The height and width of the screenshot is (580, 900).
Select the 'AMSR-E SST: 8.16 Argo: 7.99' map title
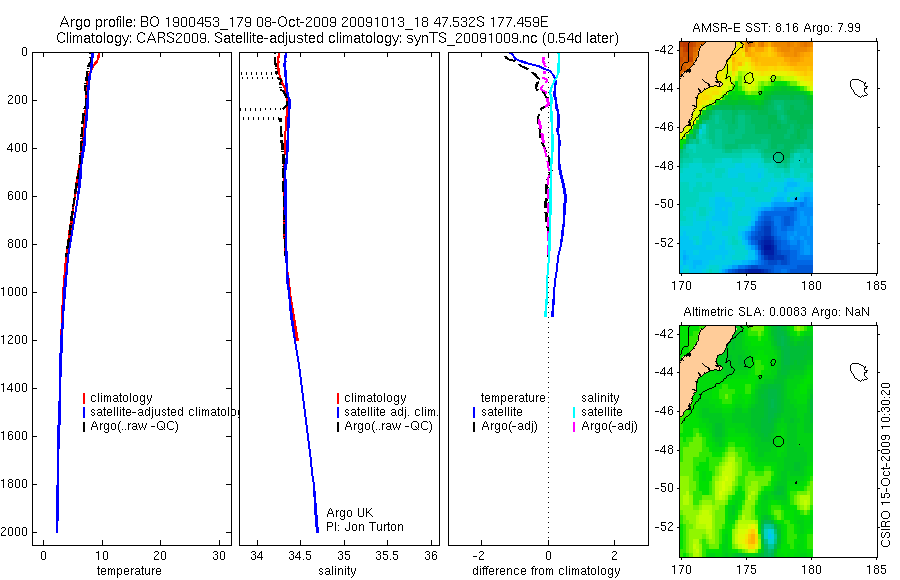[776, 28]
